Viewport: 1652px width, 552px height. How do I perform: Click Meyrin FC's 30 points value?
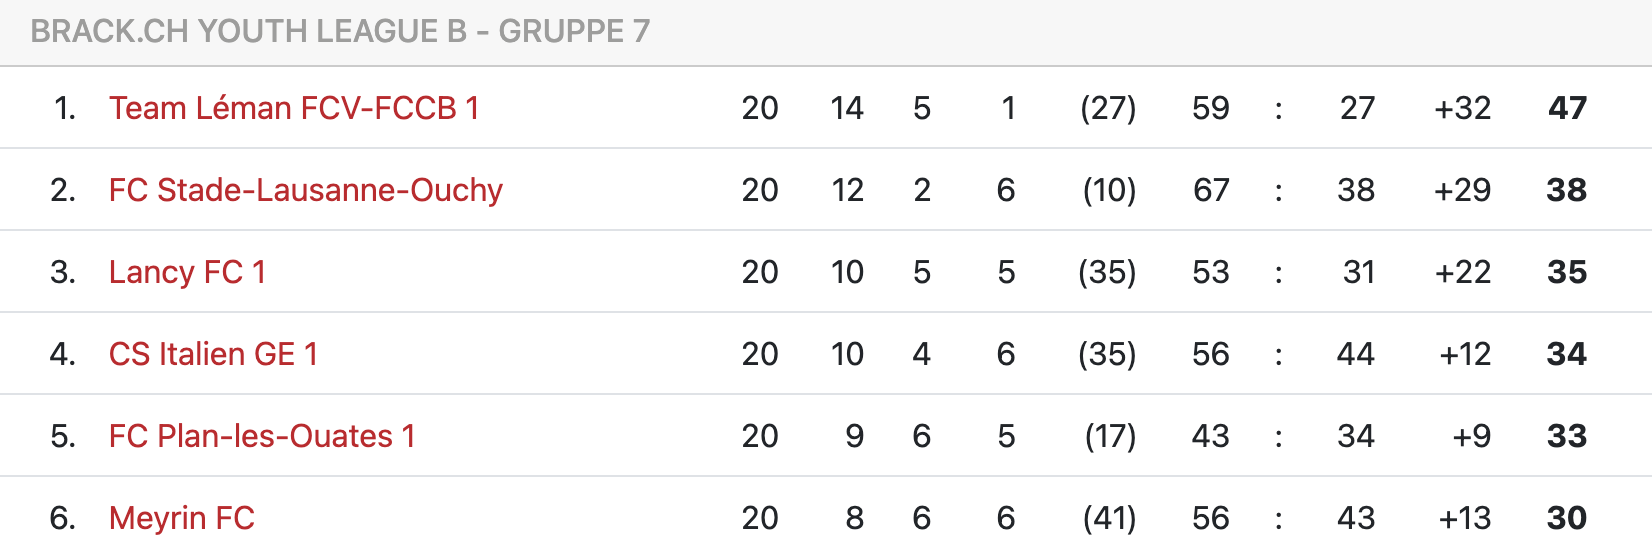coord(1567,518)
